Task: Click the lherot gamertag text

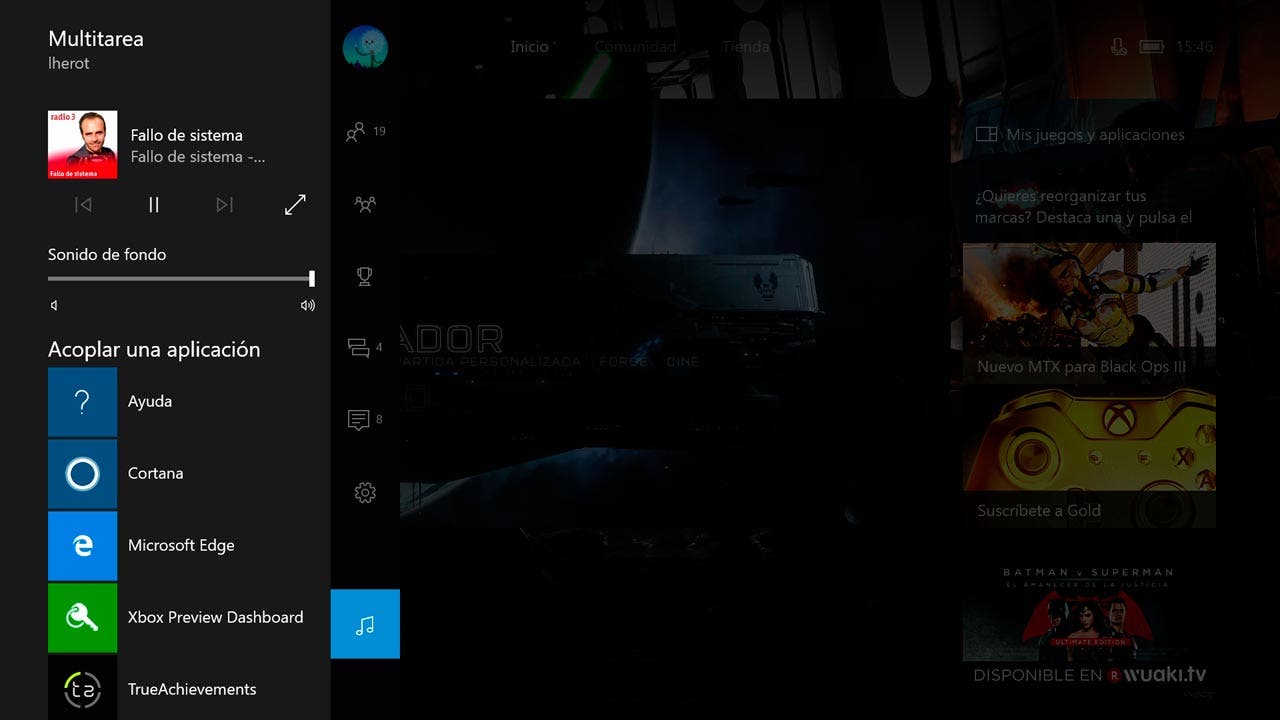Action: (69, 63)
